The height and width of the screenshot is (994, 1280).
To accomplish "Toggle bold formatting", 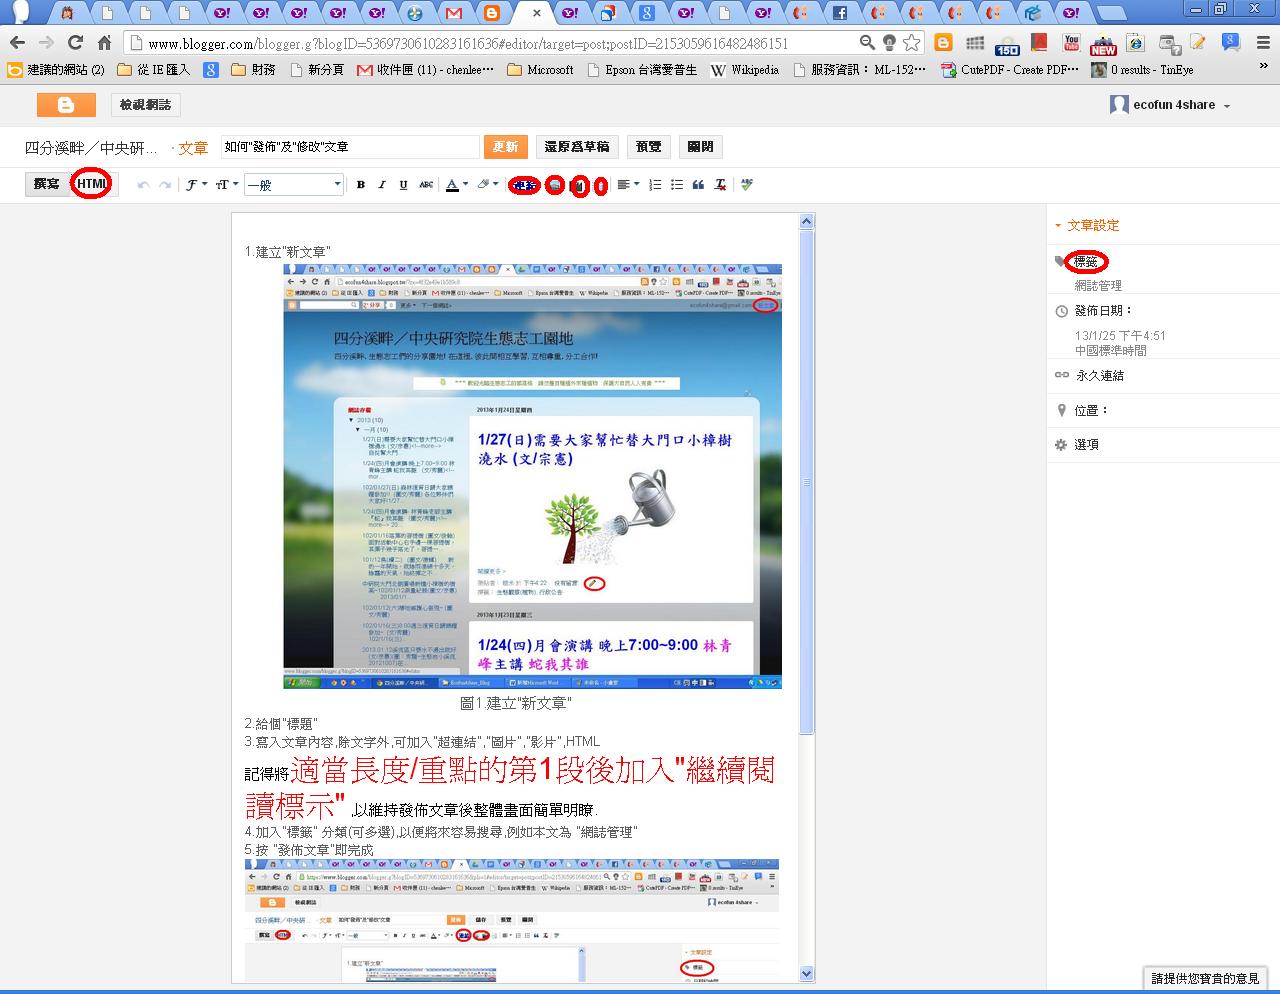I will click(361, 185).
